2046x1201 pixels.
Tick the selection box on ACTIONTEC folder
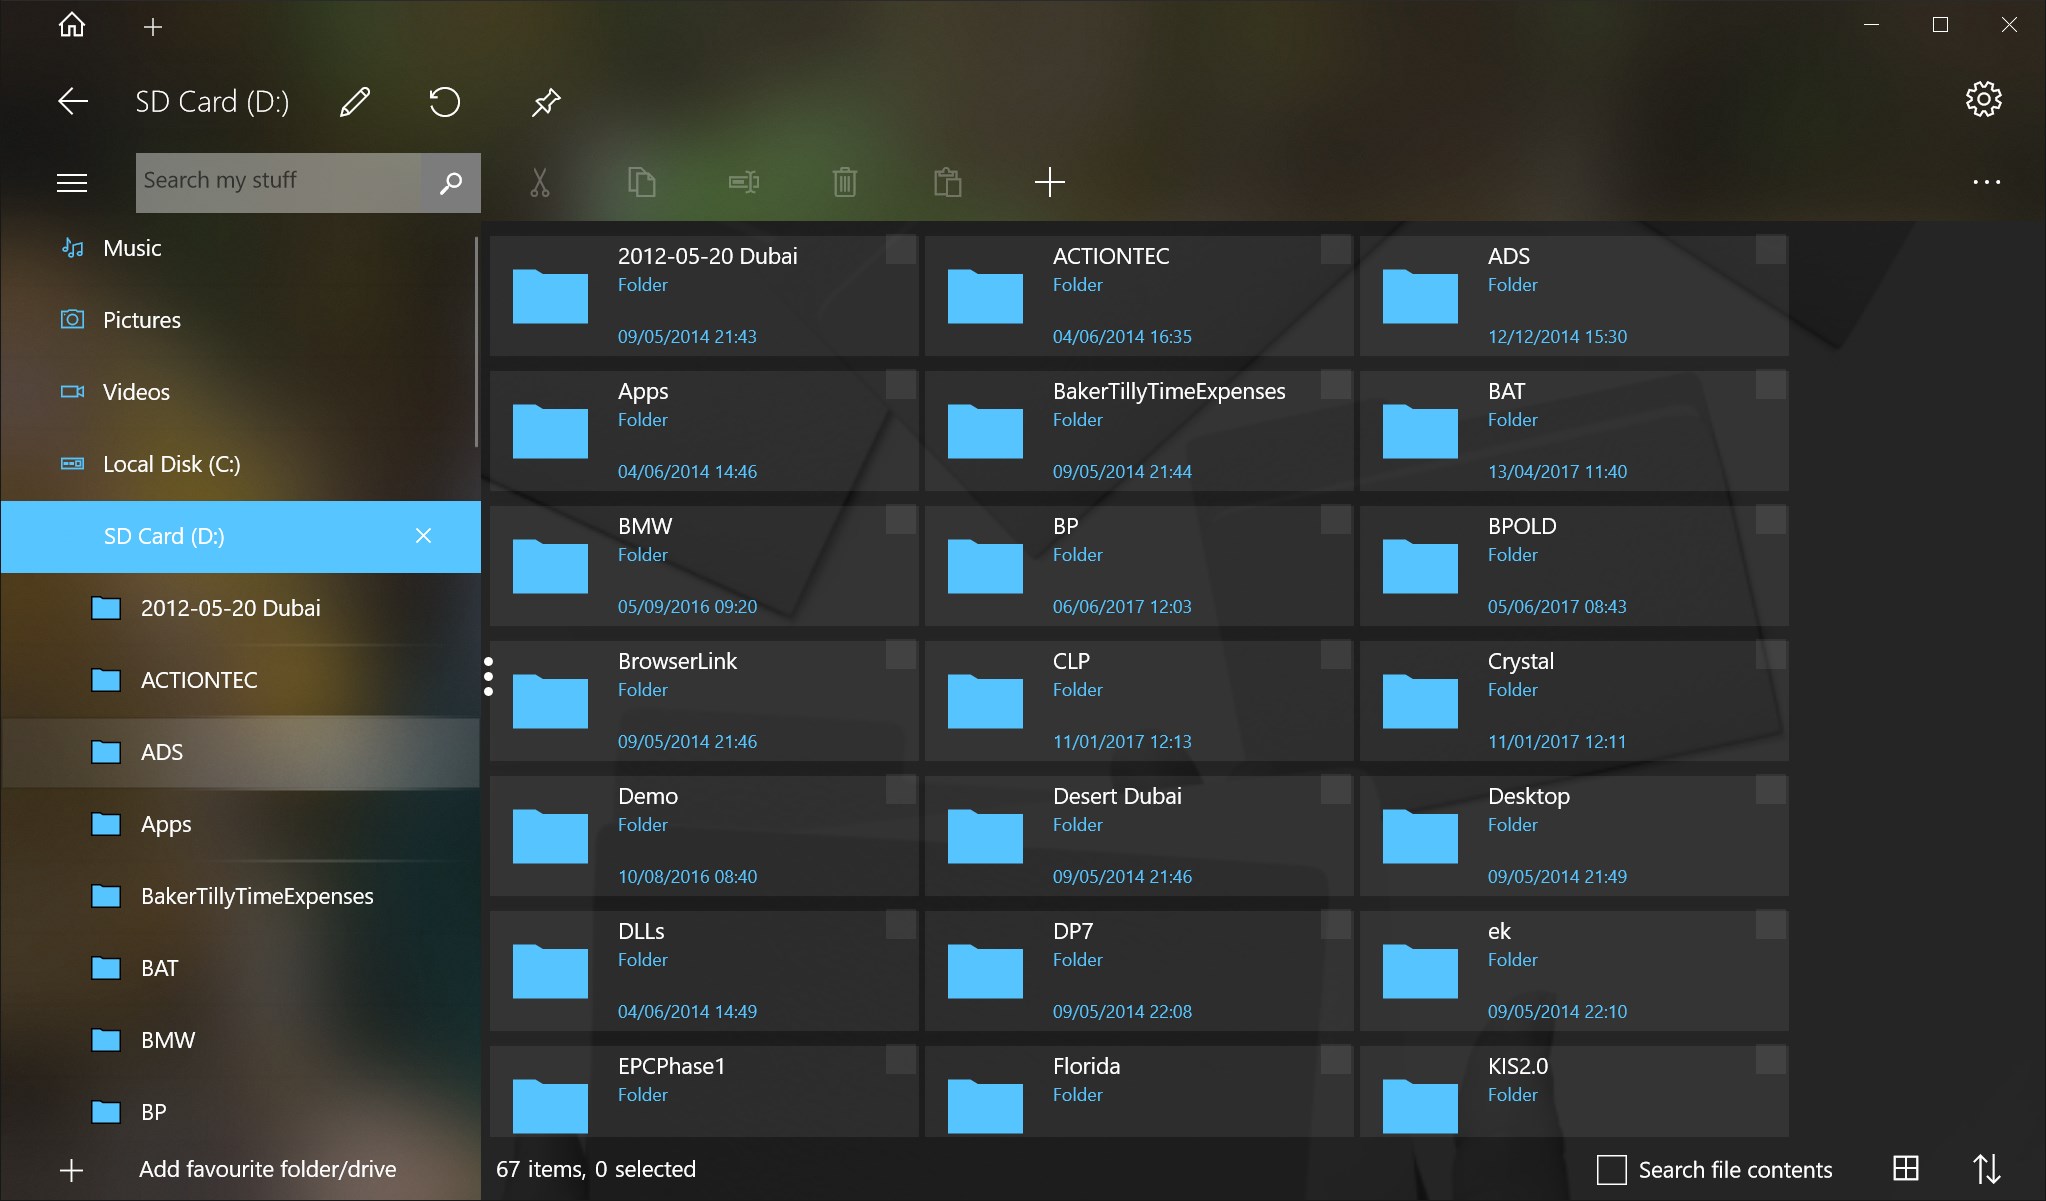[x=1335, y=250]
